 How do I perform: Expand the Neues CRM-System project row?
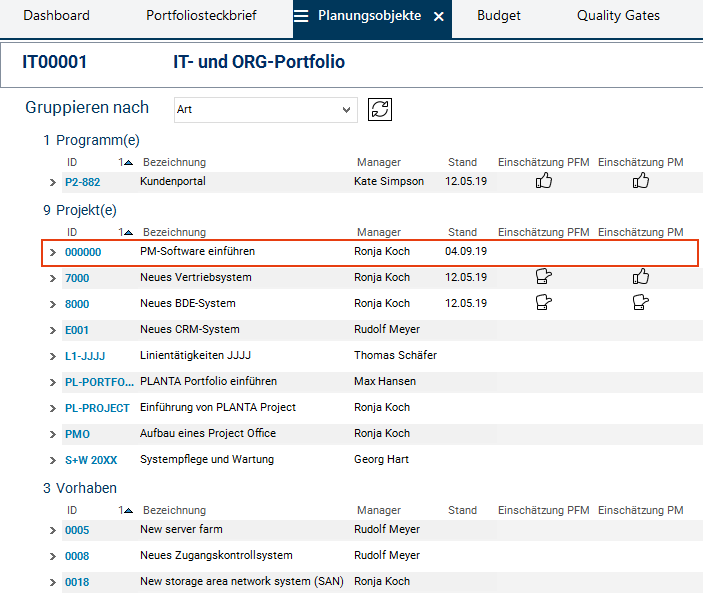pyautogui.click(x=53, y=330)
